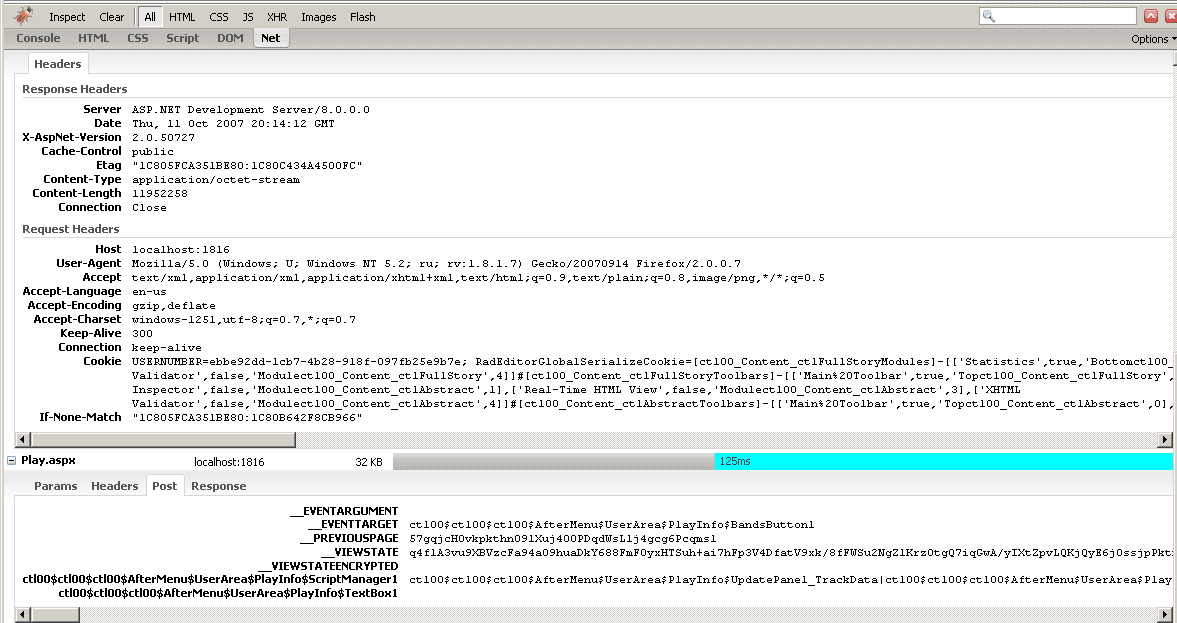Click the __EVENTARGUMENT parameter name

coord(344,511)
